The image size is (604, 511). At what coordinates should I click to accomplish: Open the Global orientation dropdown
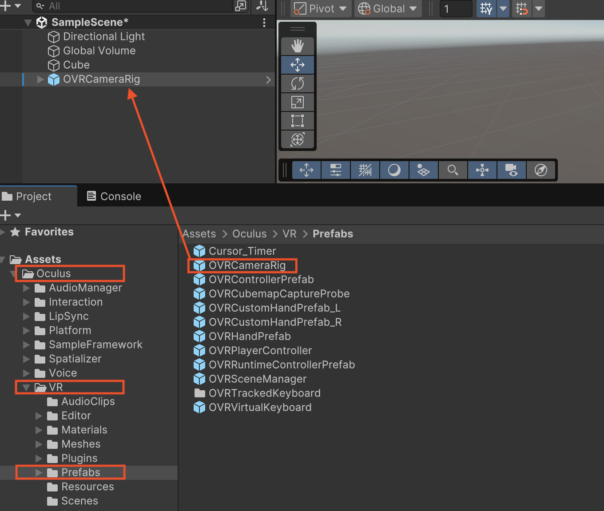(x=388, y=8)
